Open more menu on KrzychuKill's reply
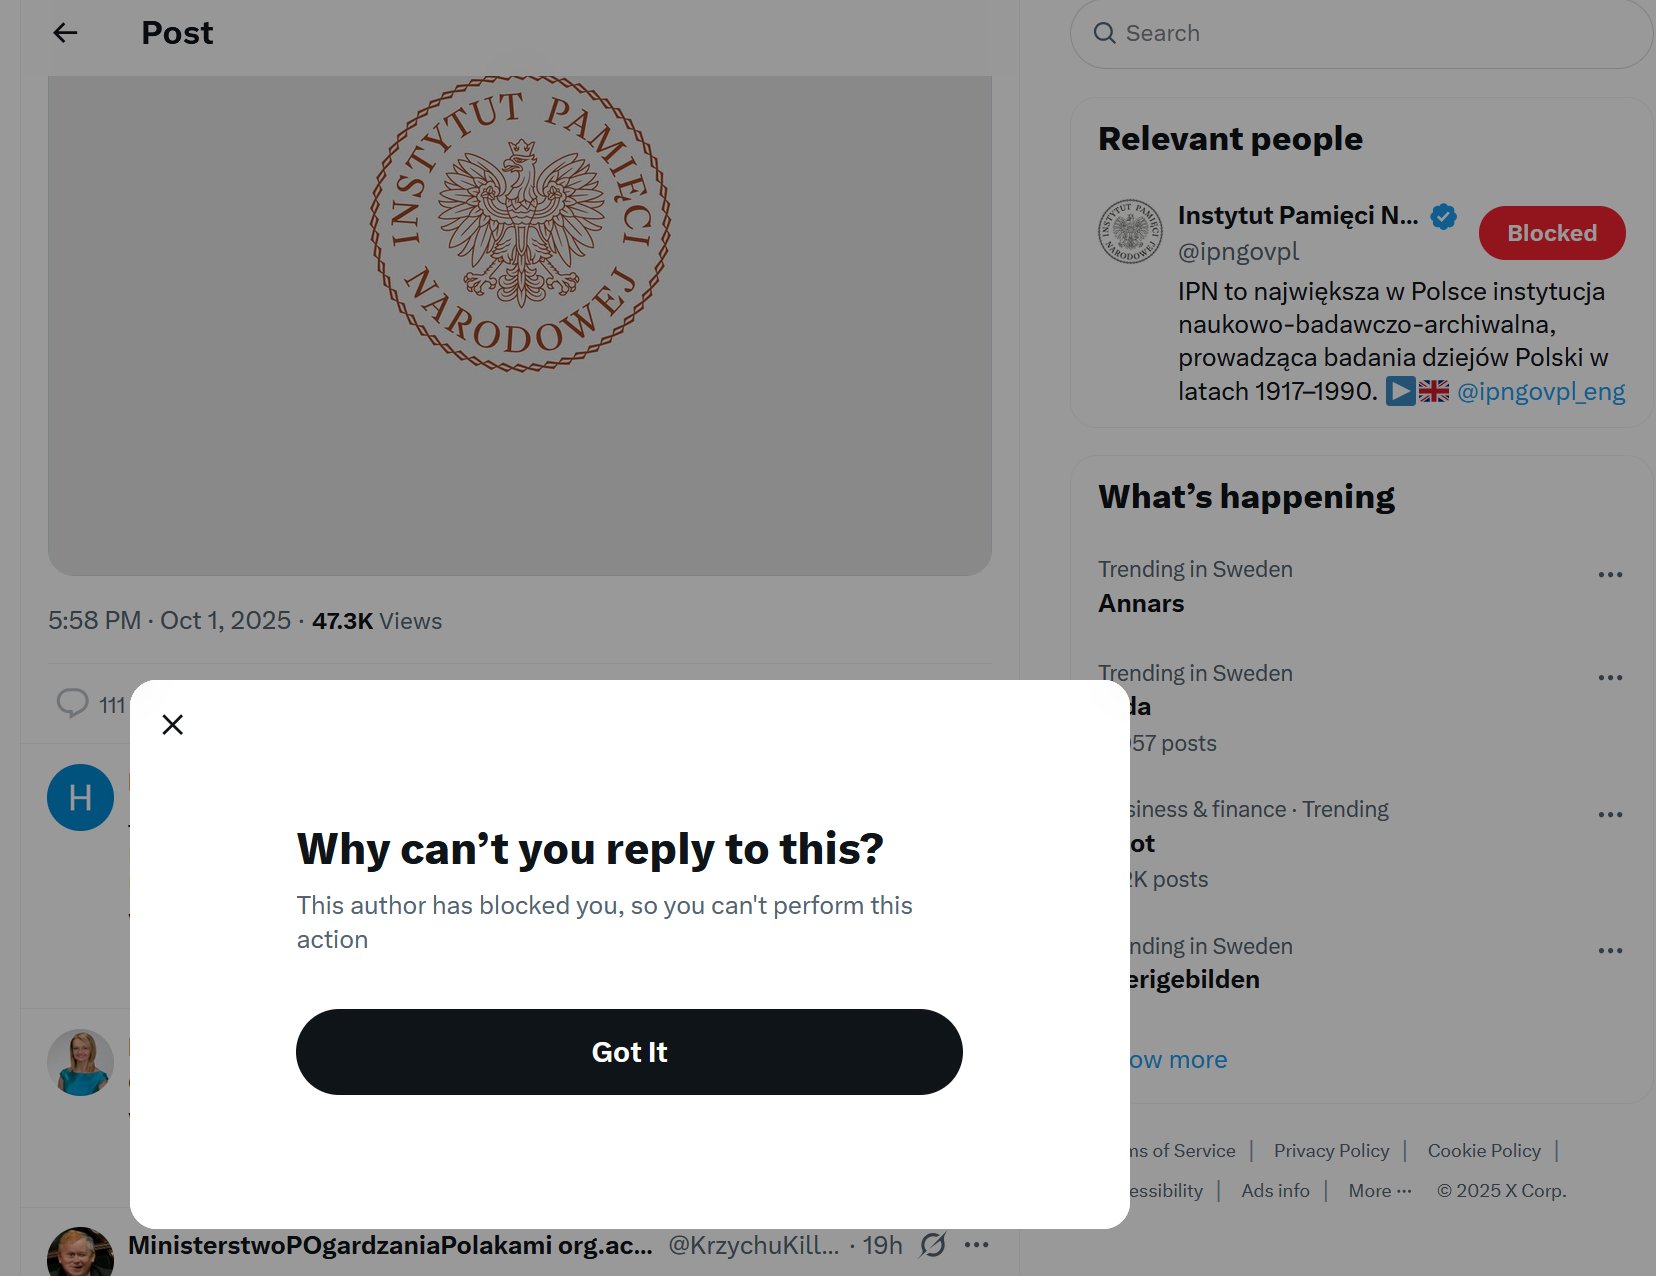Screen dimensions: 1656x1276 [977, 1245]
